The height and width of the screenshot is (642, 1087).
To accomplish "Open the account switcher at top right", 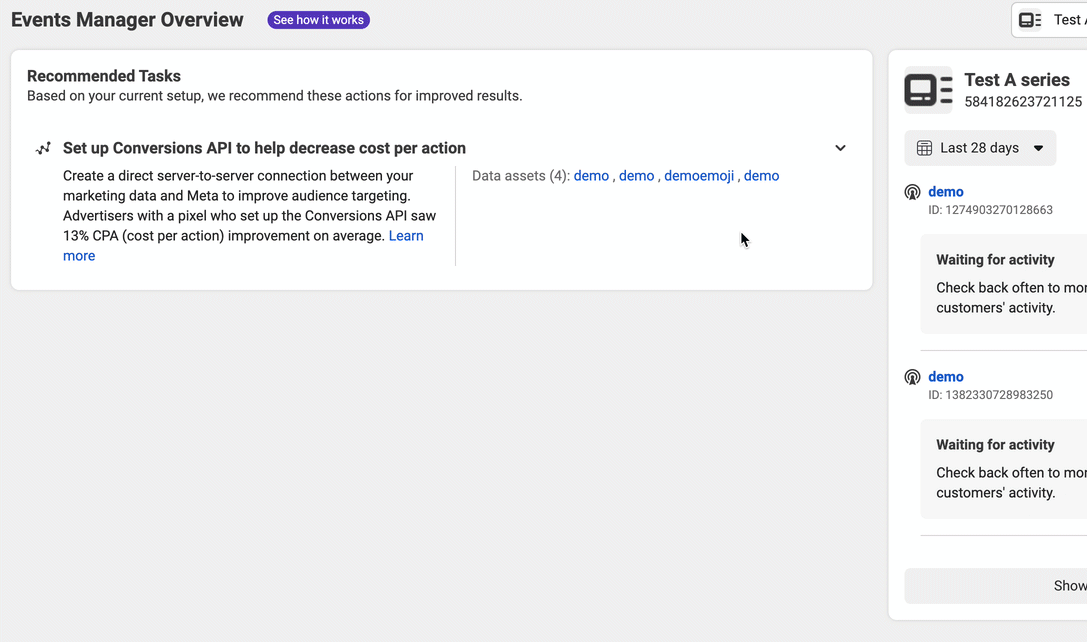I will coord(1050,20).
